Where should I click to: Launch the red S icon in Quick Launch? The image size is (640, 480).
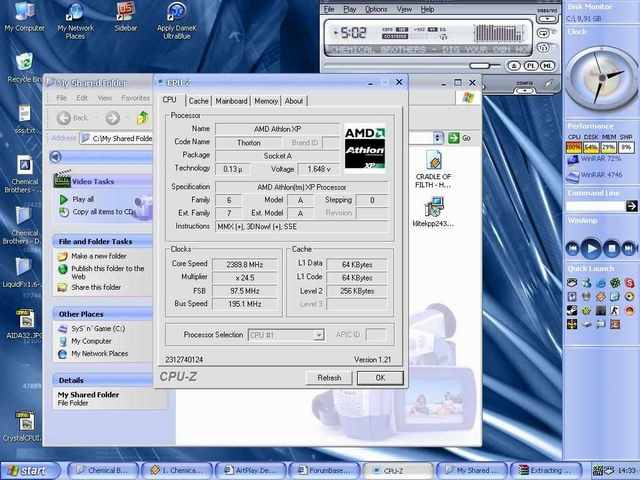point(630,282)
